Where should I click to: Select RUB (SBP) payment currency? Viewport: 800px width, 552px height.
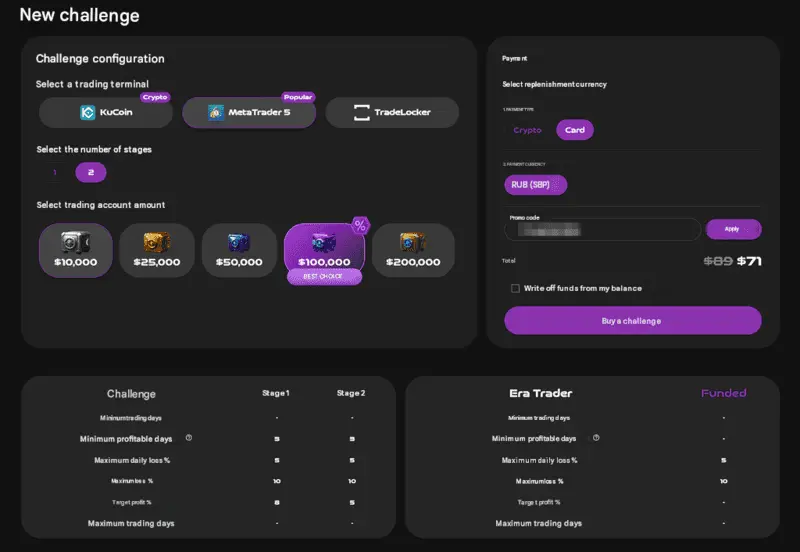536,185
